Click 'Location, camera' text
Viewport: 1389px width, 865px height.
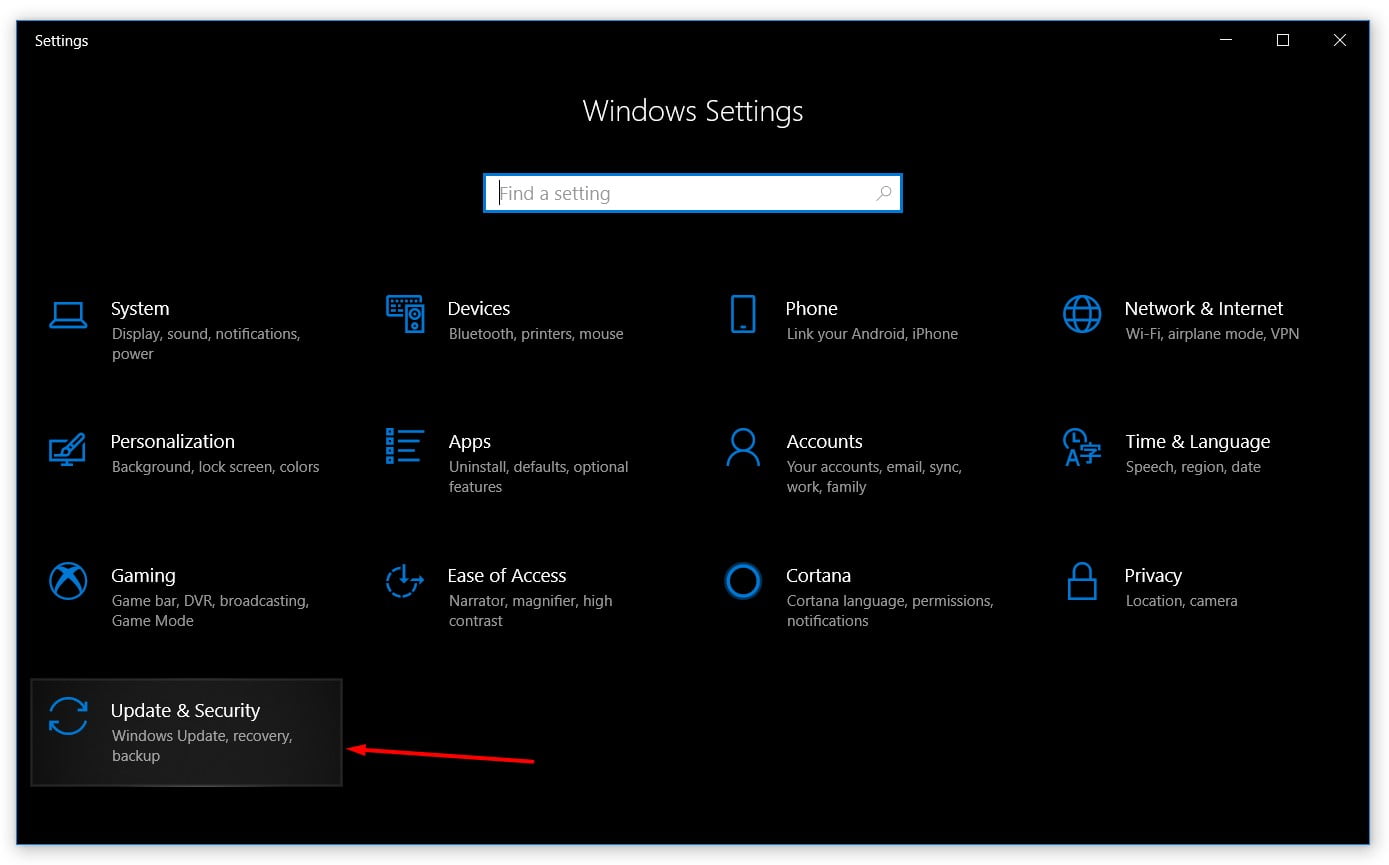tap(1182, 601)
